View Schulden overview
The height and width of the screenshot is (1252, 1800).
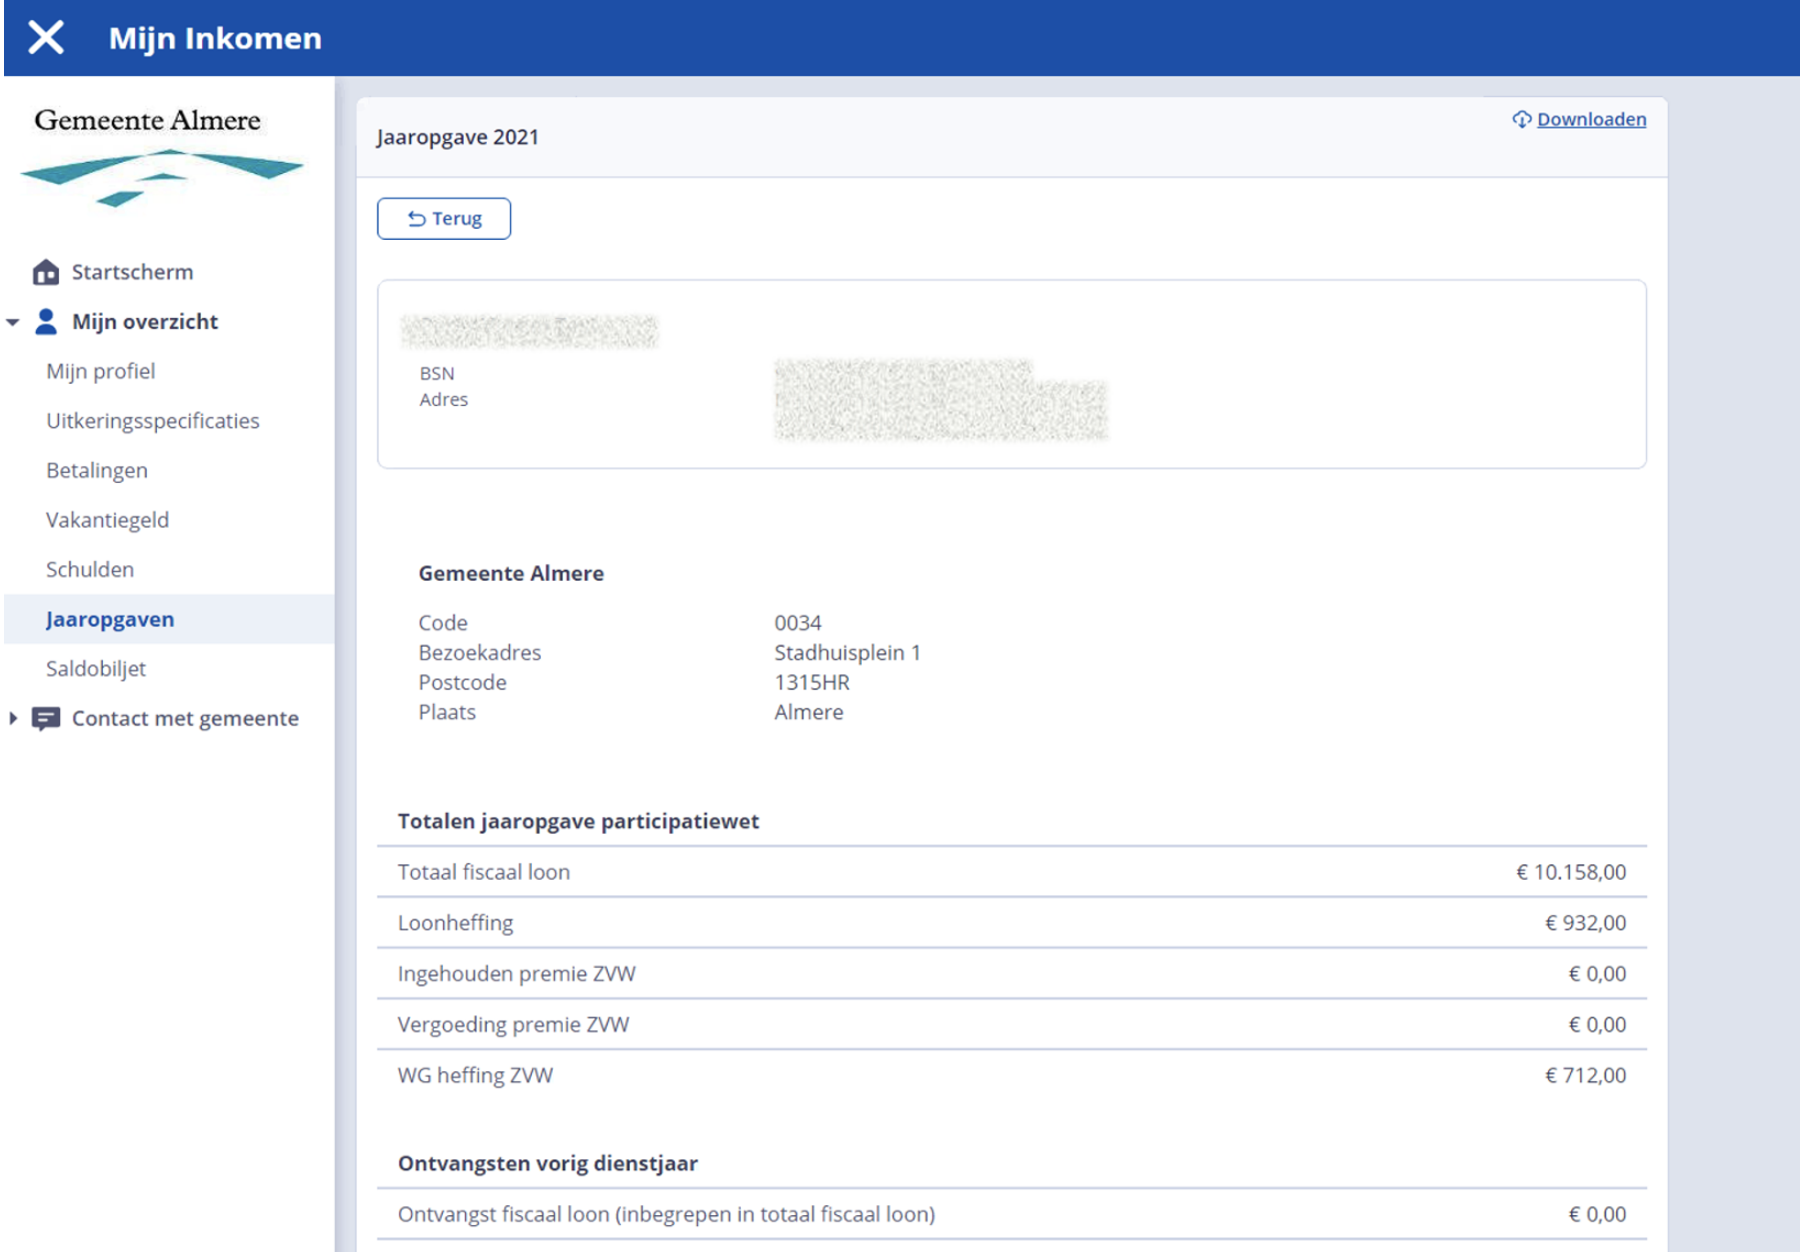tap(90, 569)
